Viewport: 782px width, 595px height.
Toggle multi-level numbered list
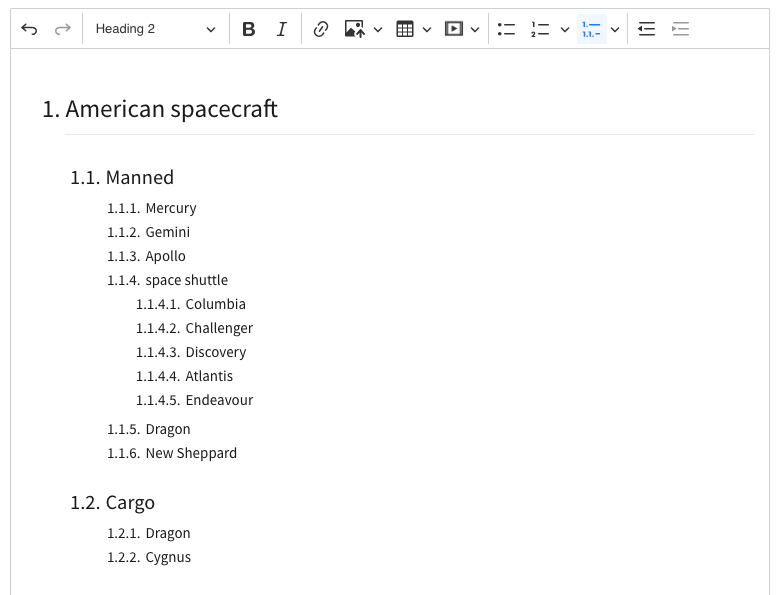click(591, 29)
